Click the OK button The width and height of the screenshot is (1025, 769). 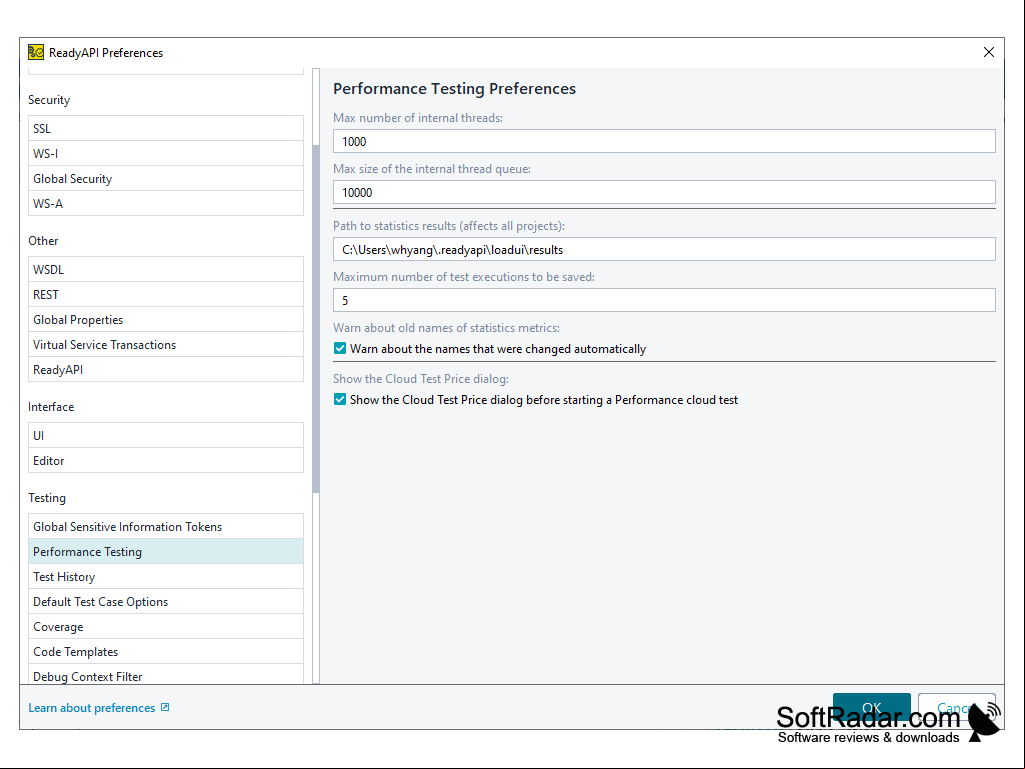(x=871, y=708)
